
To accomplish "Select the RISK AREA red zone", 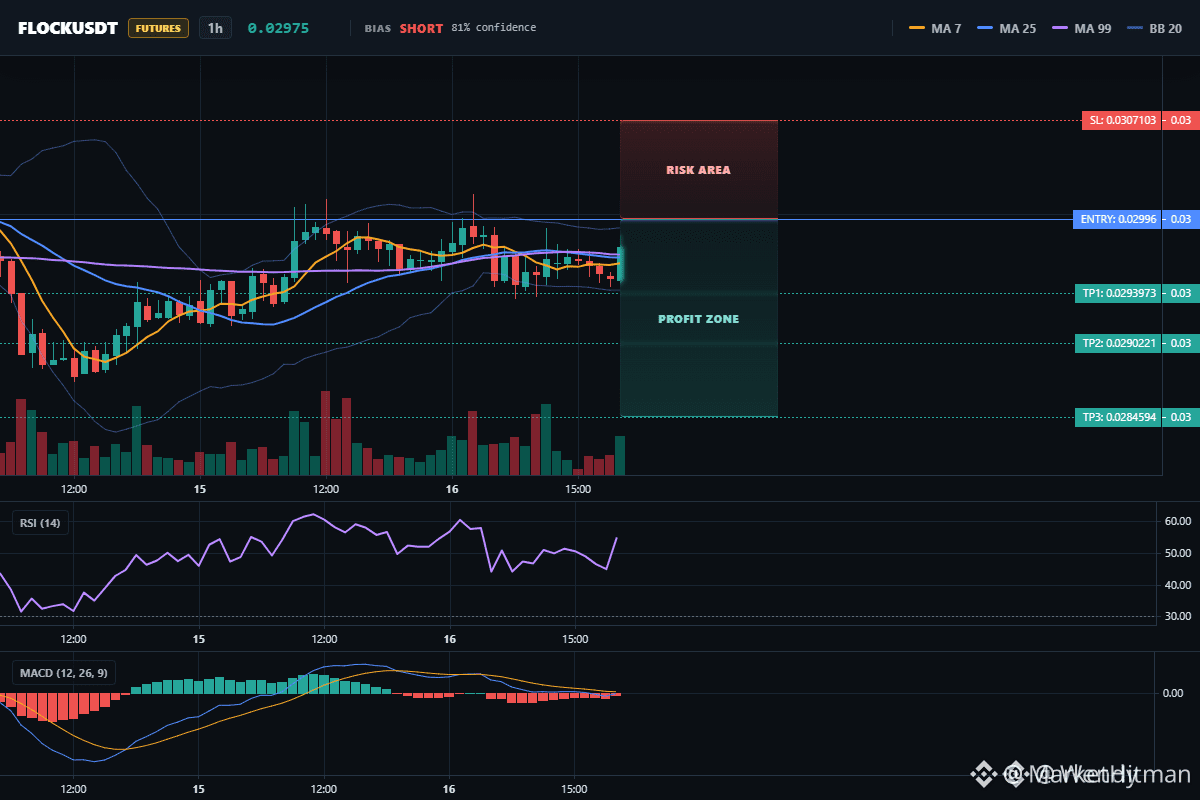I will pos(699,170).
